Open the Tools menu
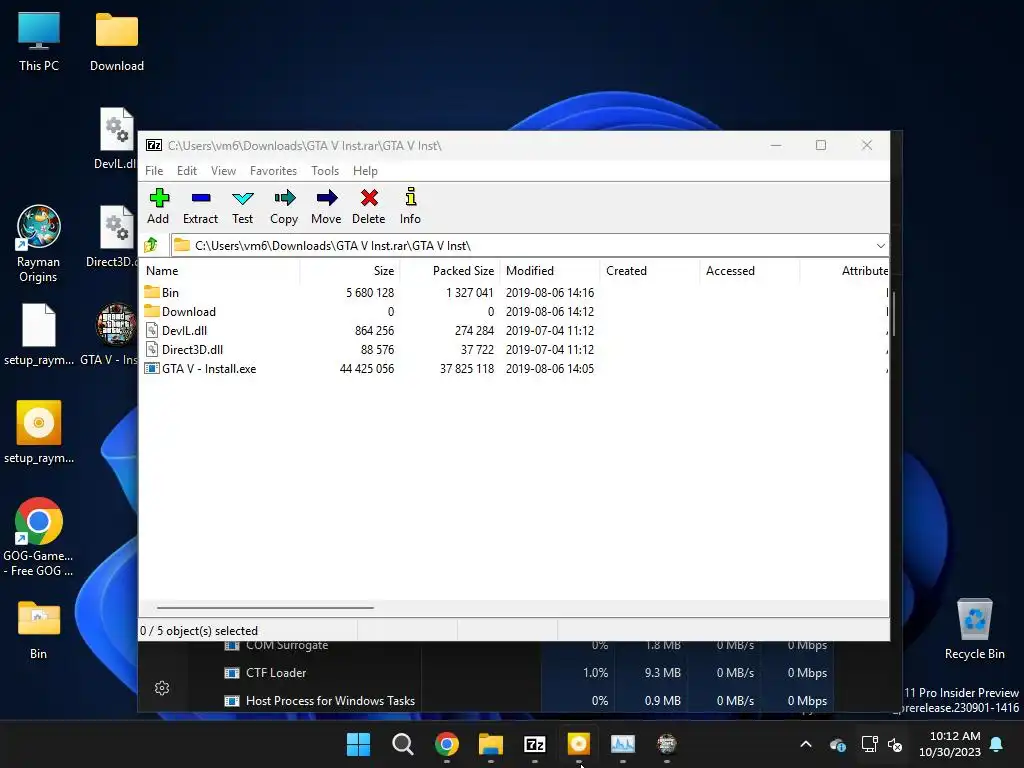The width and height of the screenshot is (1024, 768). (x=325, y=170)
